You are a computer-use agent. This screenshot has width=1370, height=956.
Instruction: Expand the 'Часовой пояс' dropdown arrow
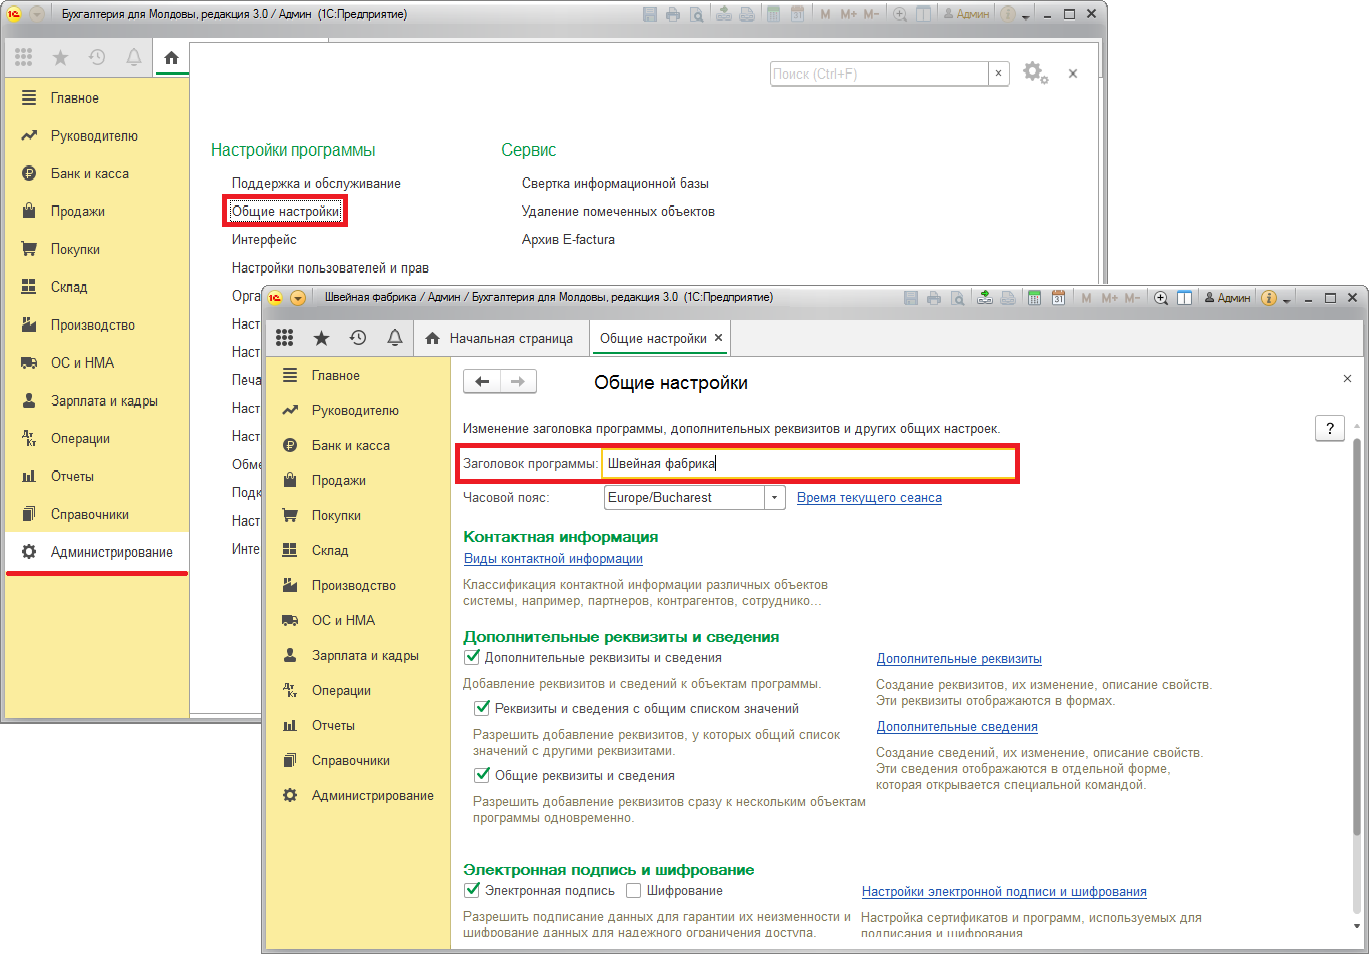775,498
